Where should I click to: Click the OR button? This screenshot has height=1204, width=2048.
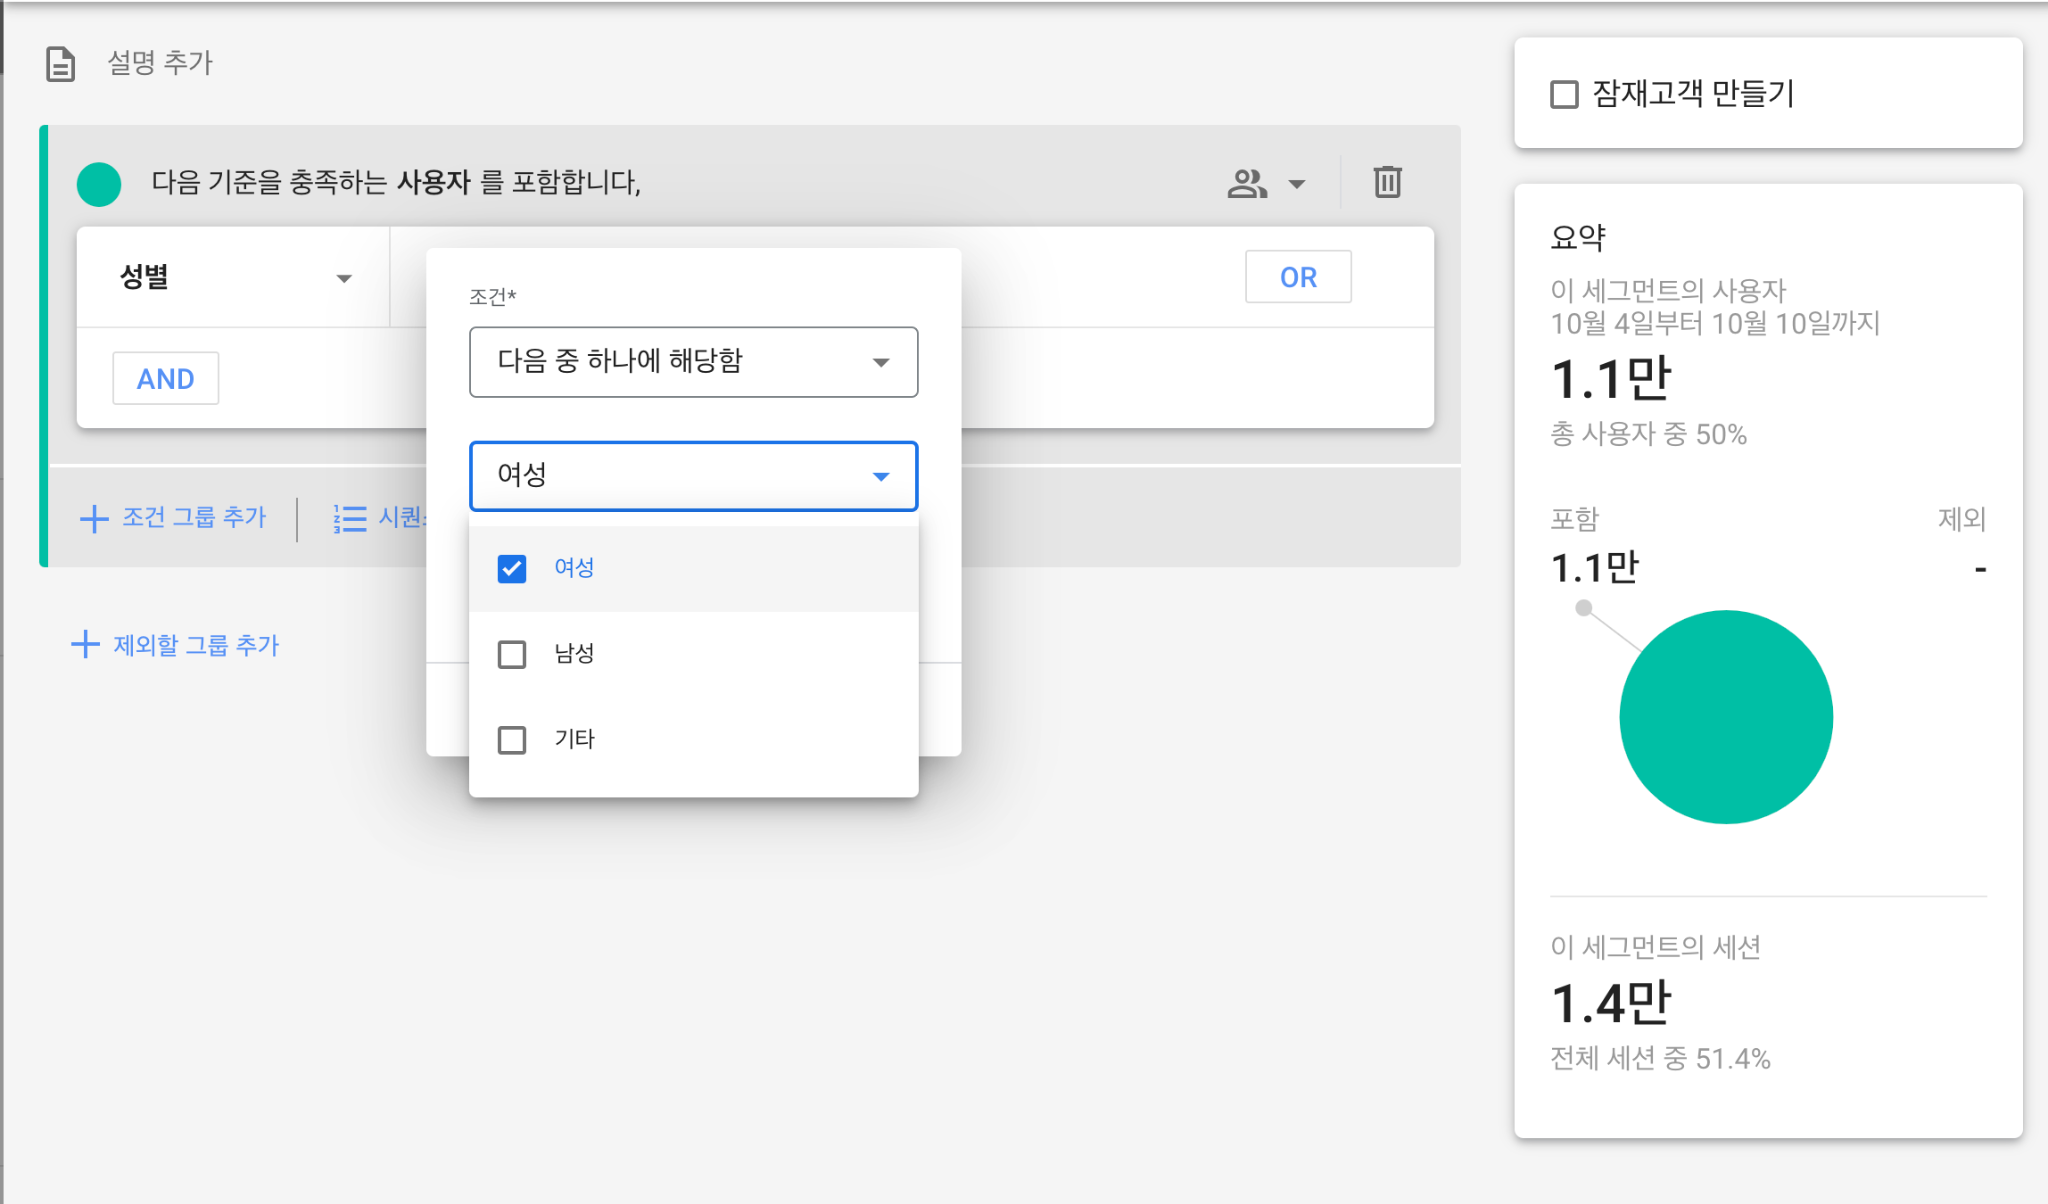pos(1298,277)
